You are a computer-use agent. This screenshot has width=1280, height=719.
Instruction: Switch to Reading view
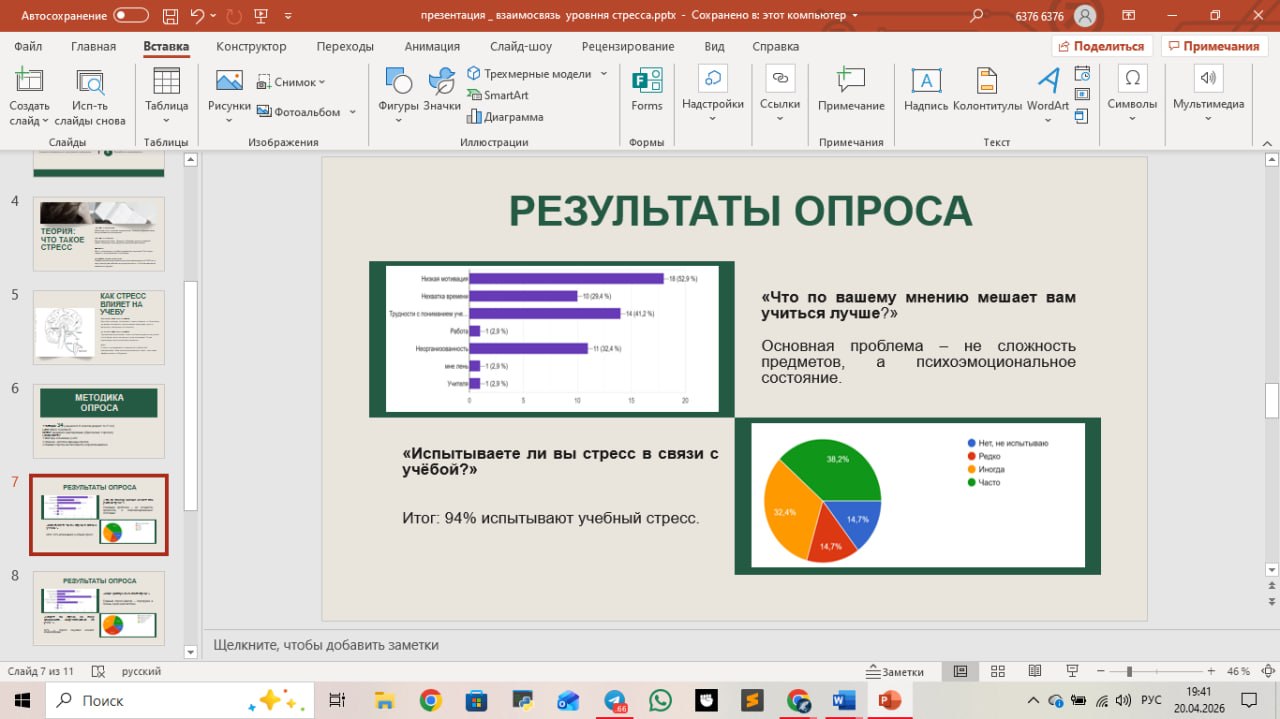click(x=1034, y=671)
